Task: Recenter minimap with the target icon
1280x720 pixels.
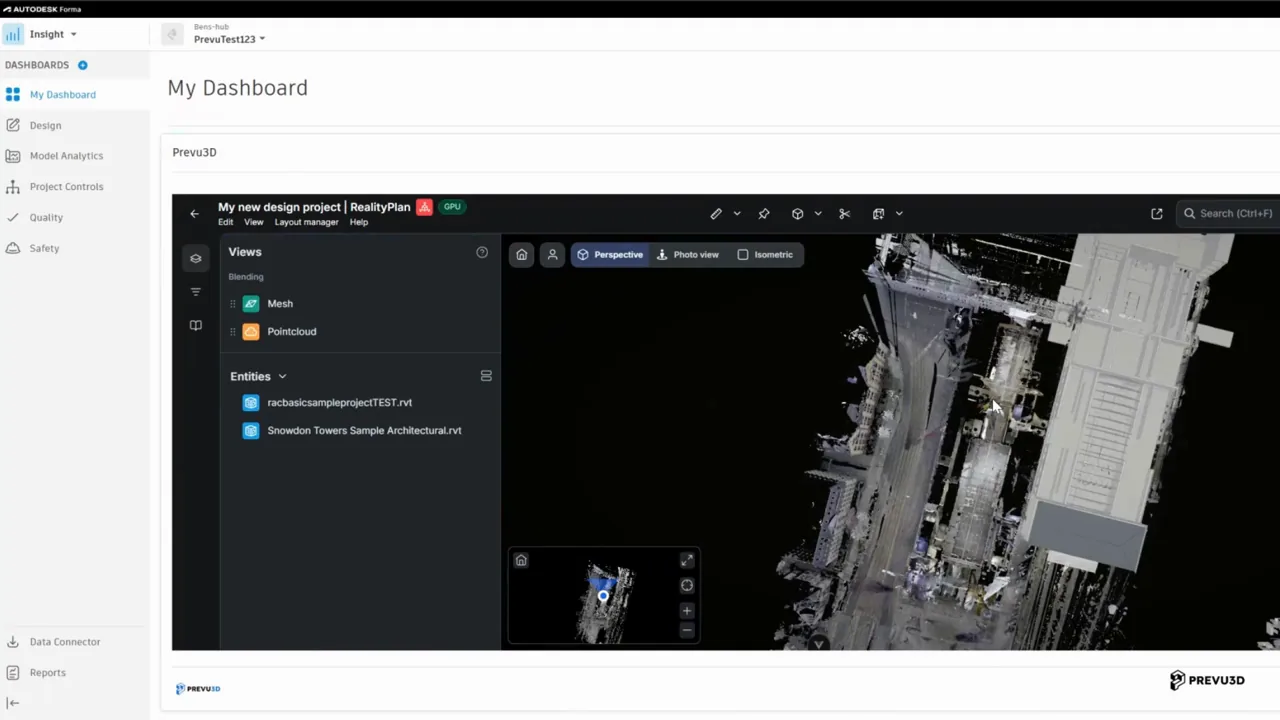Action: coord(687,585)
